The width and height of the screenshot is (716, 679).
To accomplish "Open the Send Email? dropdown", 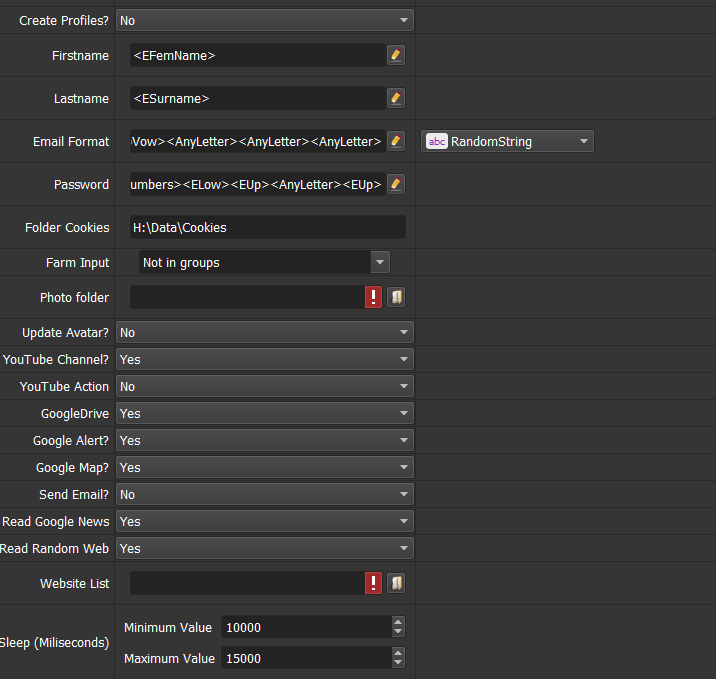I will click(265, 494).
